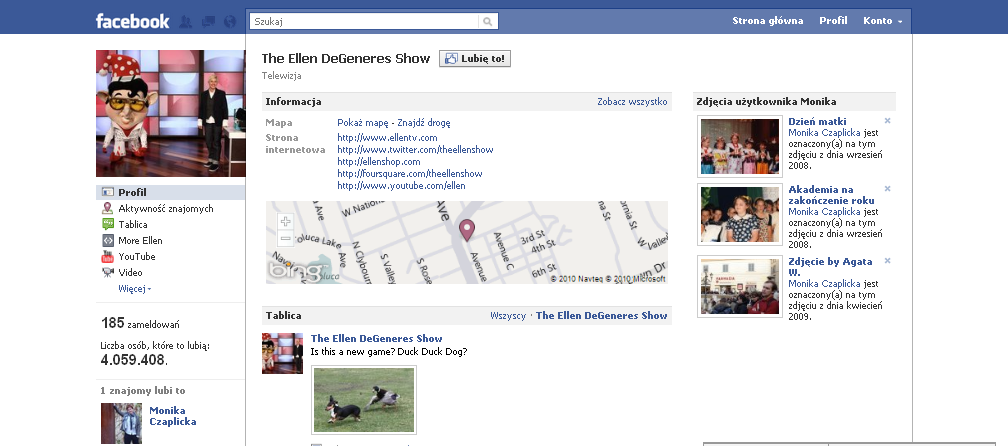Dismiss the Akademia na zakończenie roku photo

[887, 189]
